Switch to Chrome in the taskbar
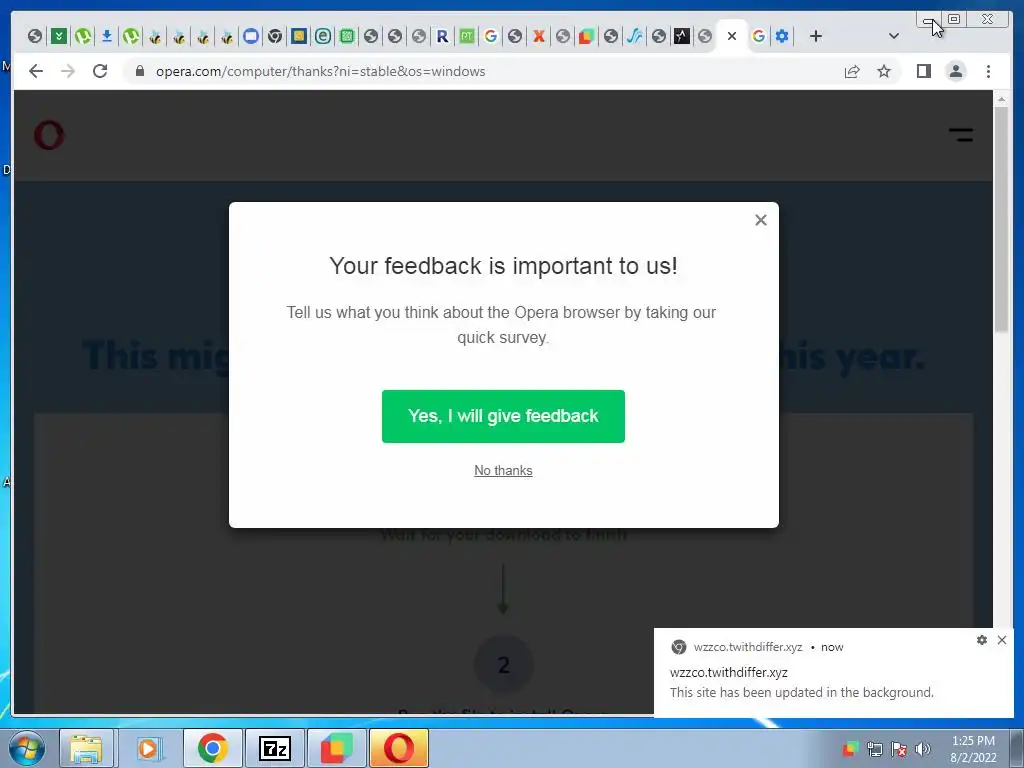This screenshot has width=1024, height=768. [213, 748]
